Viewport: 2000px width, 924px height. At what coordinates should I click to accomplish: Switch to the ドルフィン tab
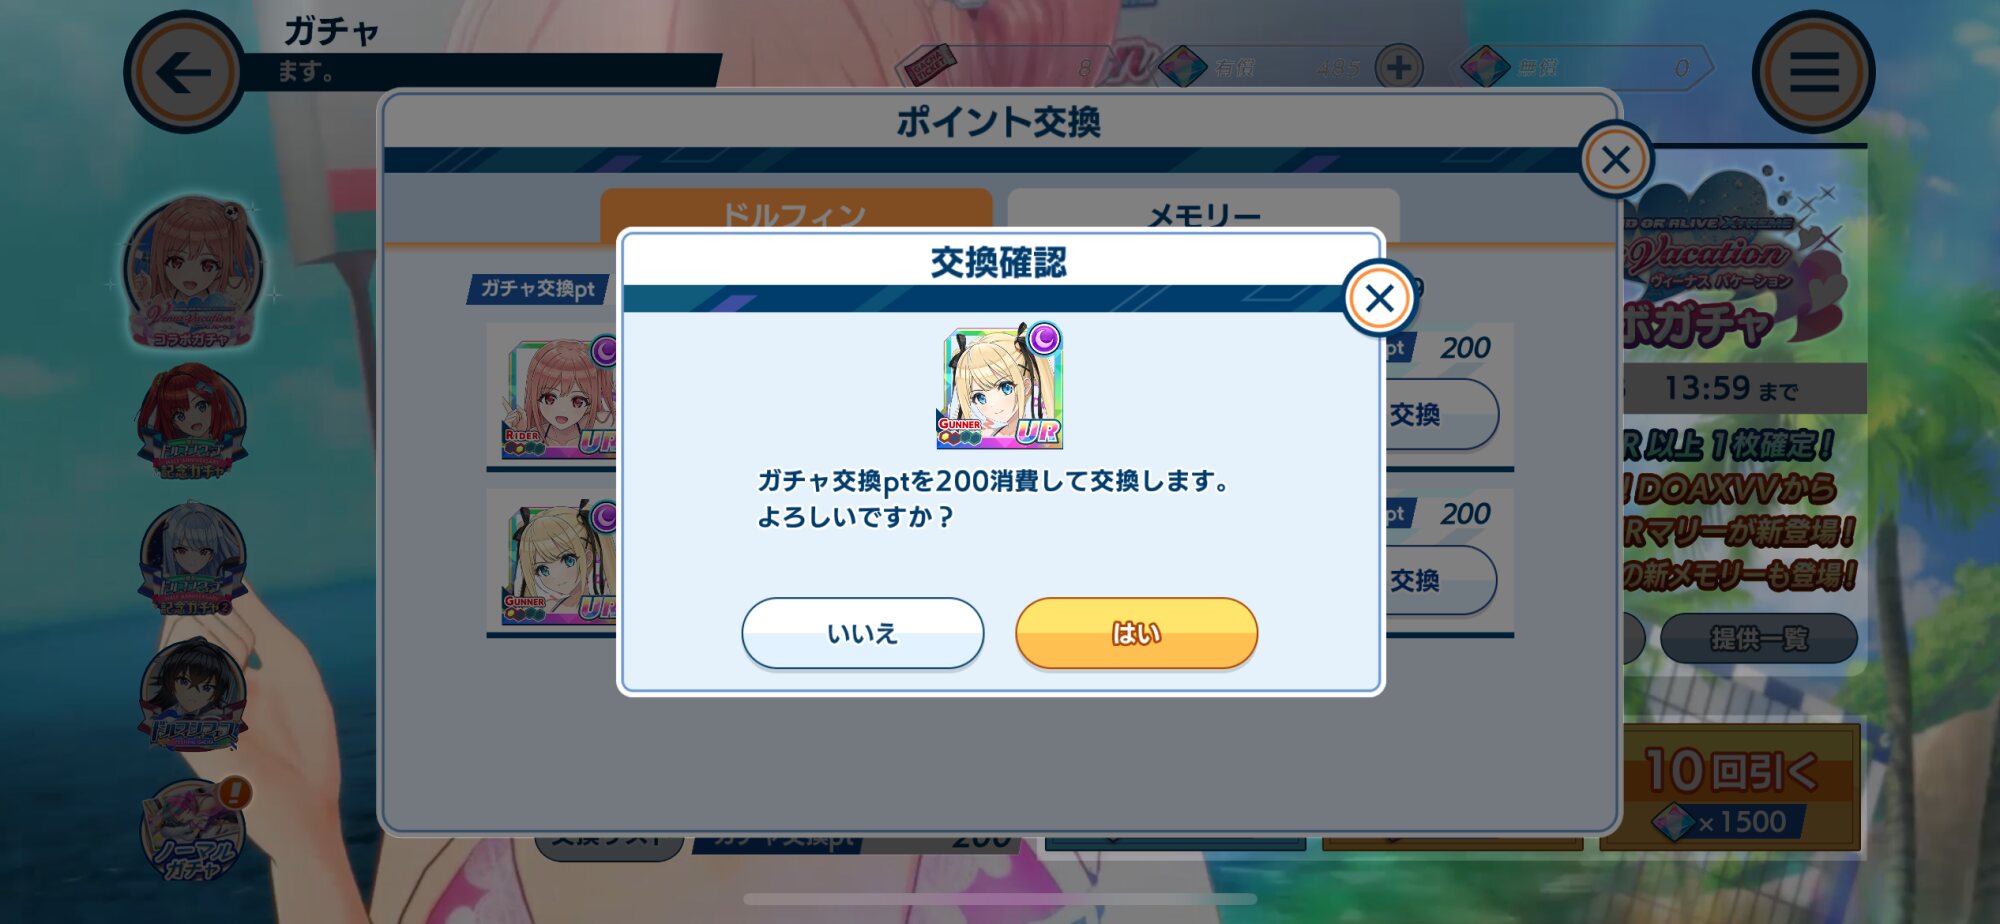point(796,214)
